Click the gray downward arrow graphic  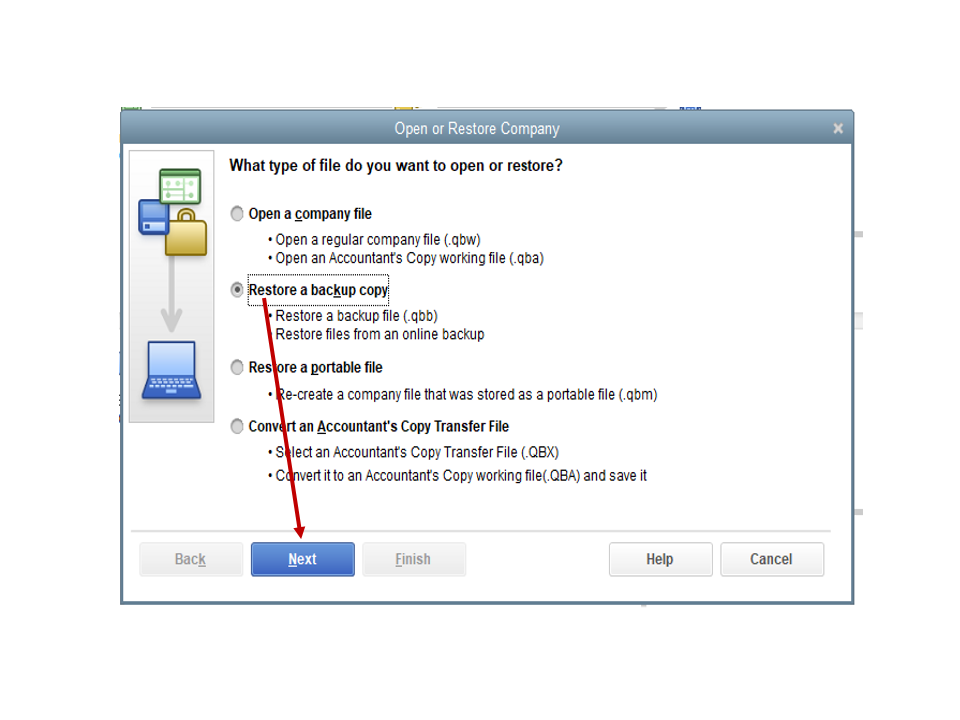click(x=171, y=294)
